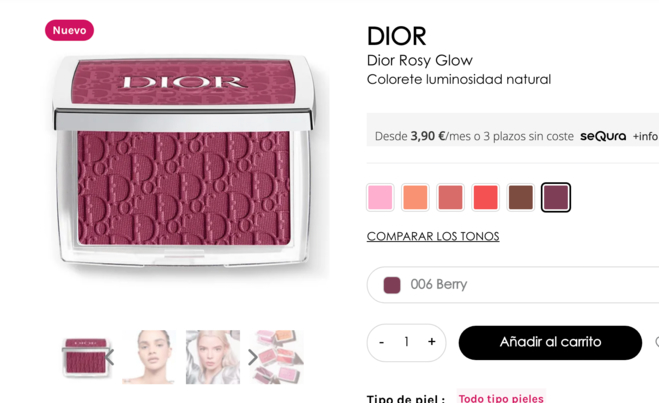This screenshot has height=403, width=659.
Task: Pick the dusty rose shade swatch
Action: click(451, 197)
